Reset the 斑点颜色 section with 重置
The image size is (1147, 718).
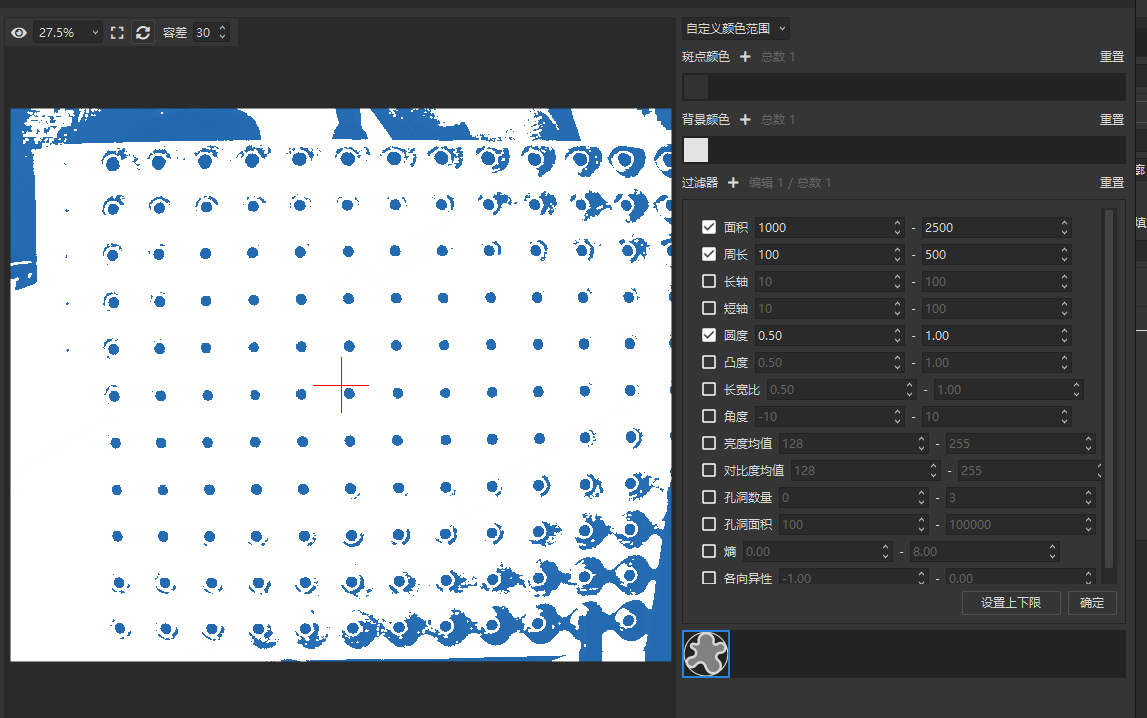1112,57
